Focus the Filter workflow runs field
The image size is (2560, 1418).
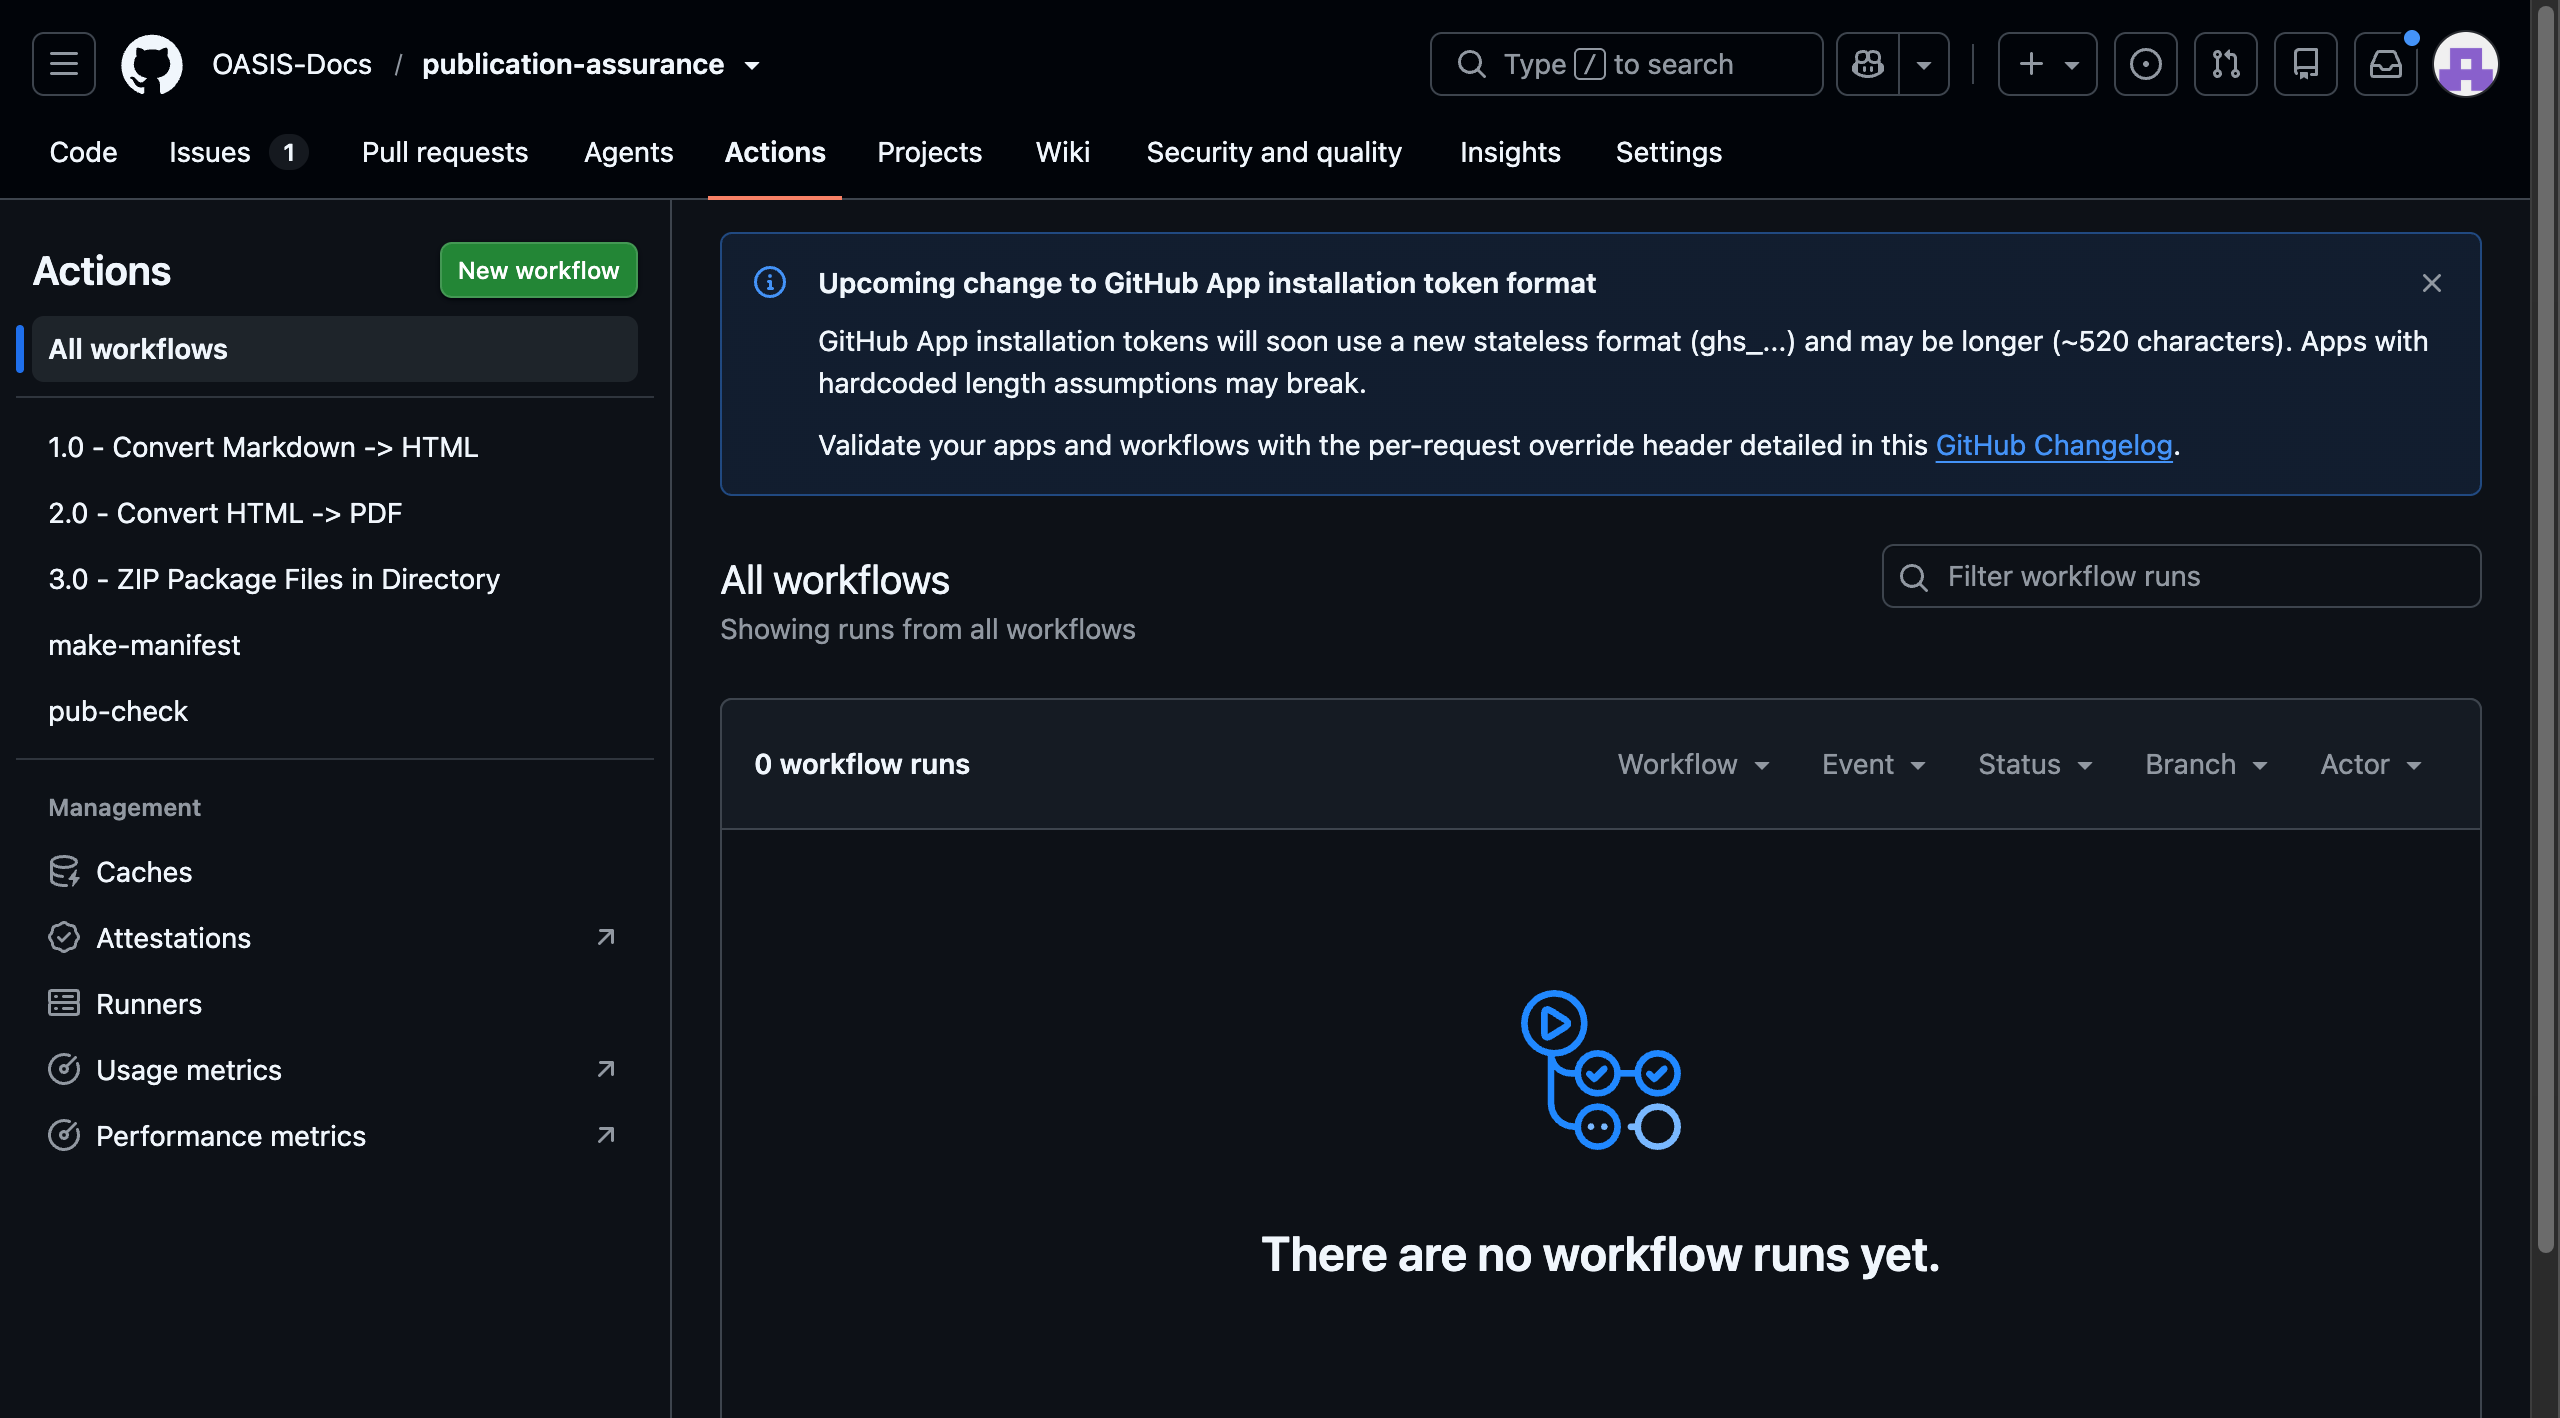[x=2181, y=576]
